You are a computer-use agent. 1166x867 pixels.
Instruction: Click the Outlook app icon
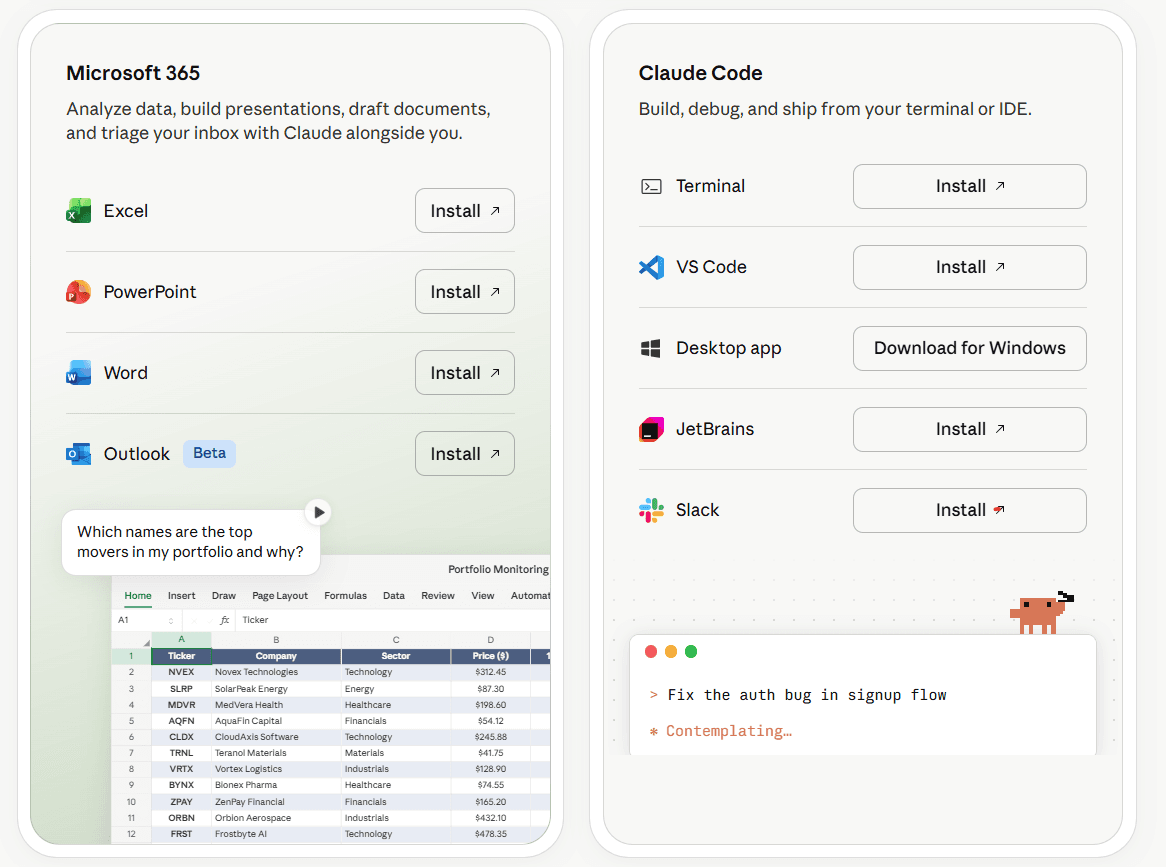click(79, 454)
